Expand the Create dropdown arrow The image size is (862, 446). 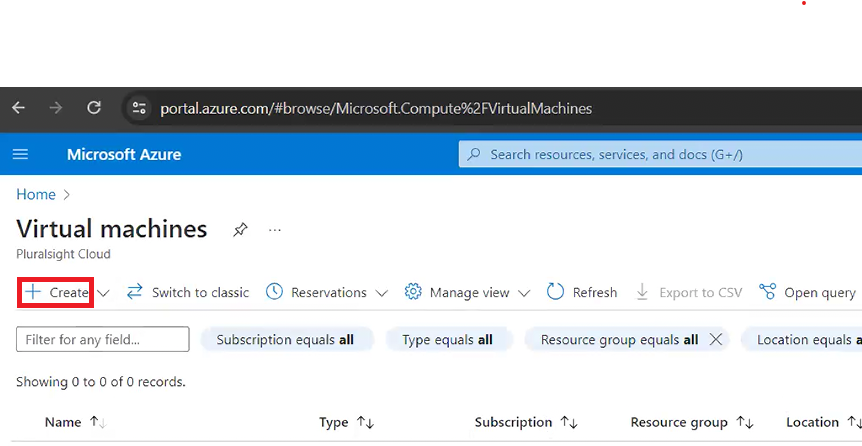coord(104,293)
